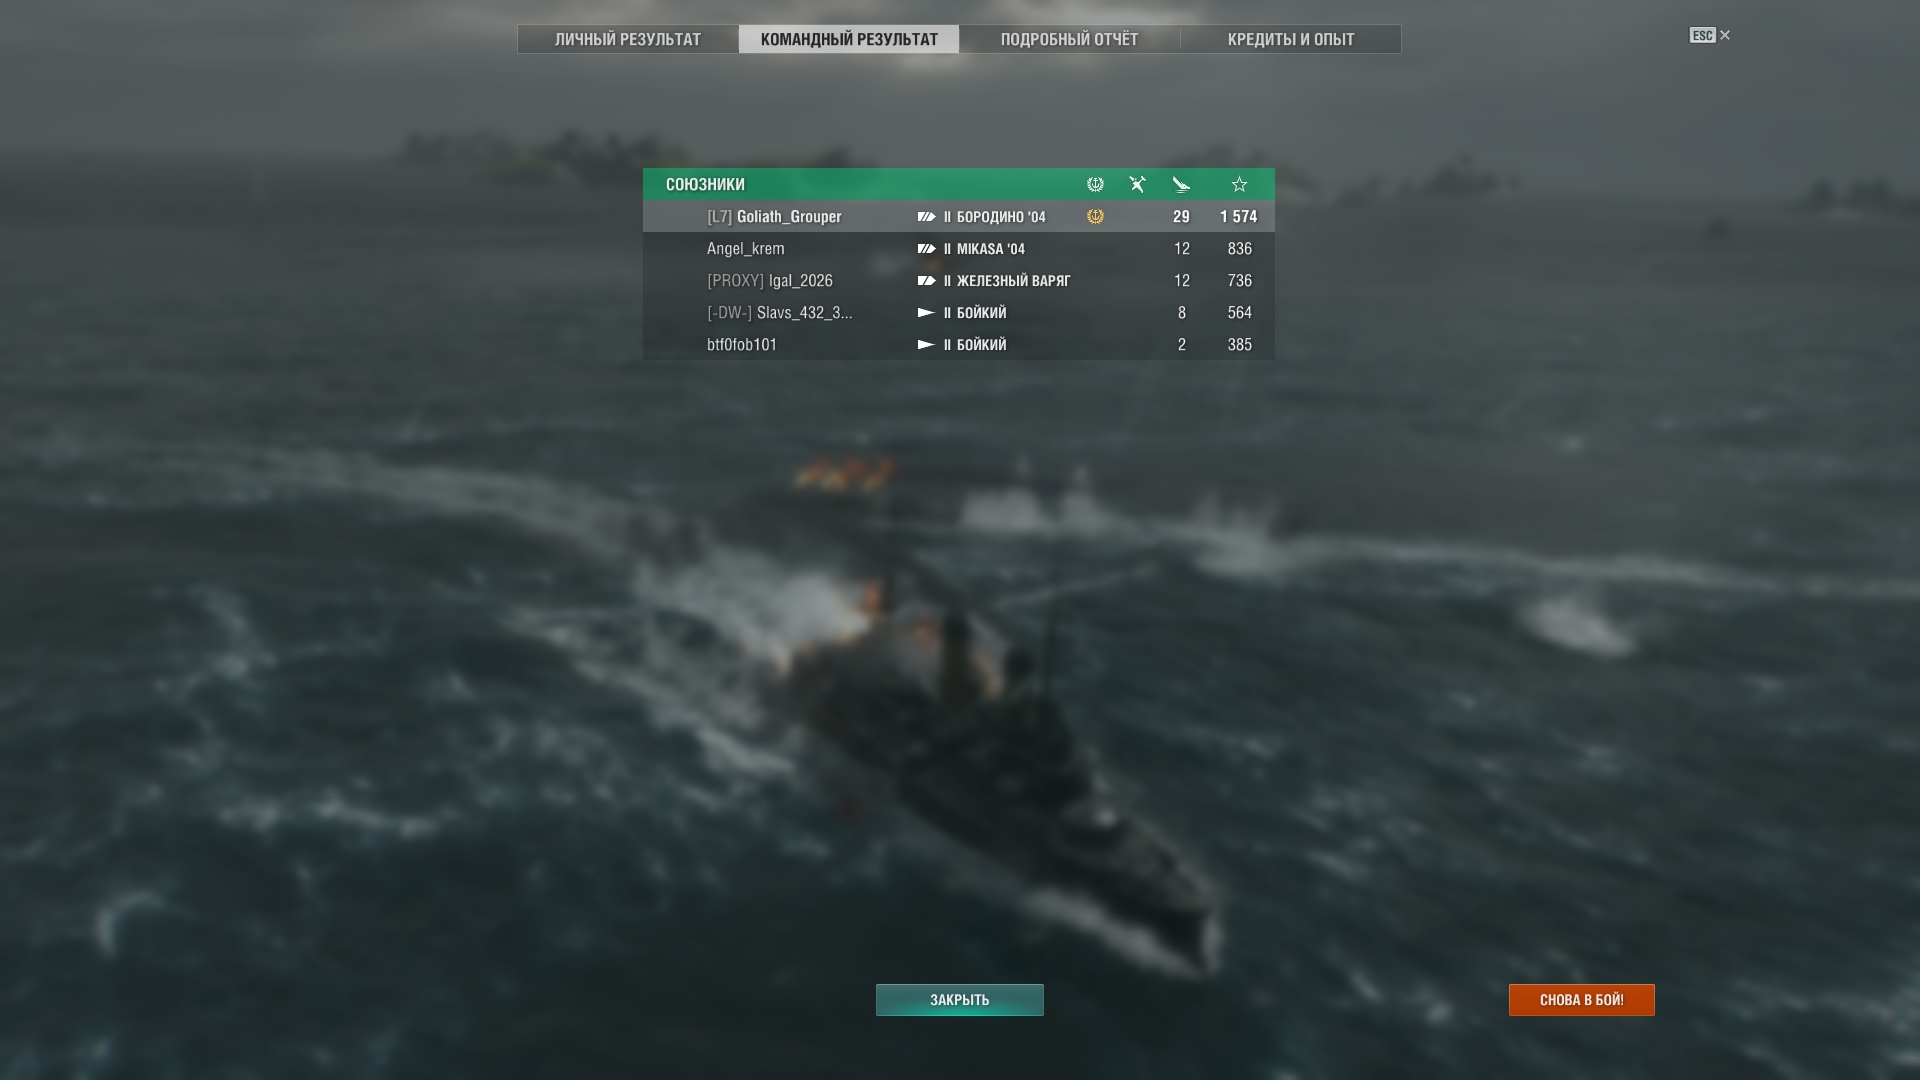
Task: Switch to Подробный отчёт tab
Action: pos(1069,39)
